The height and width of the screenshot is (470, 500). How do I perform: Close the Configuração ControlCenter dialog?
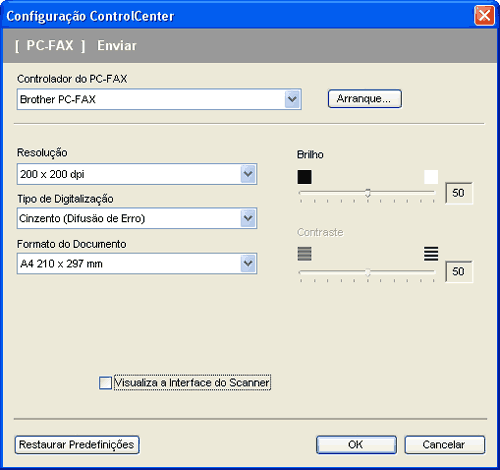[x=484, y=15]
